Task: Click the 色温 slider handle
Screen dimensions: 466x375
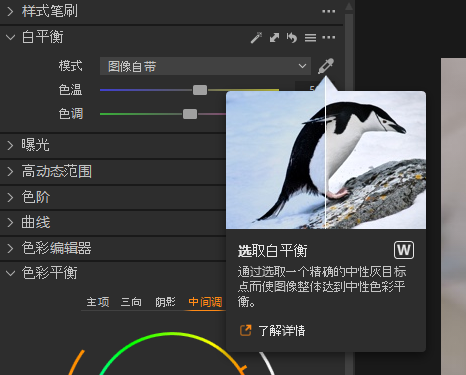Action: point(200,90)
